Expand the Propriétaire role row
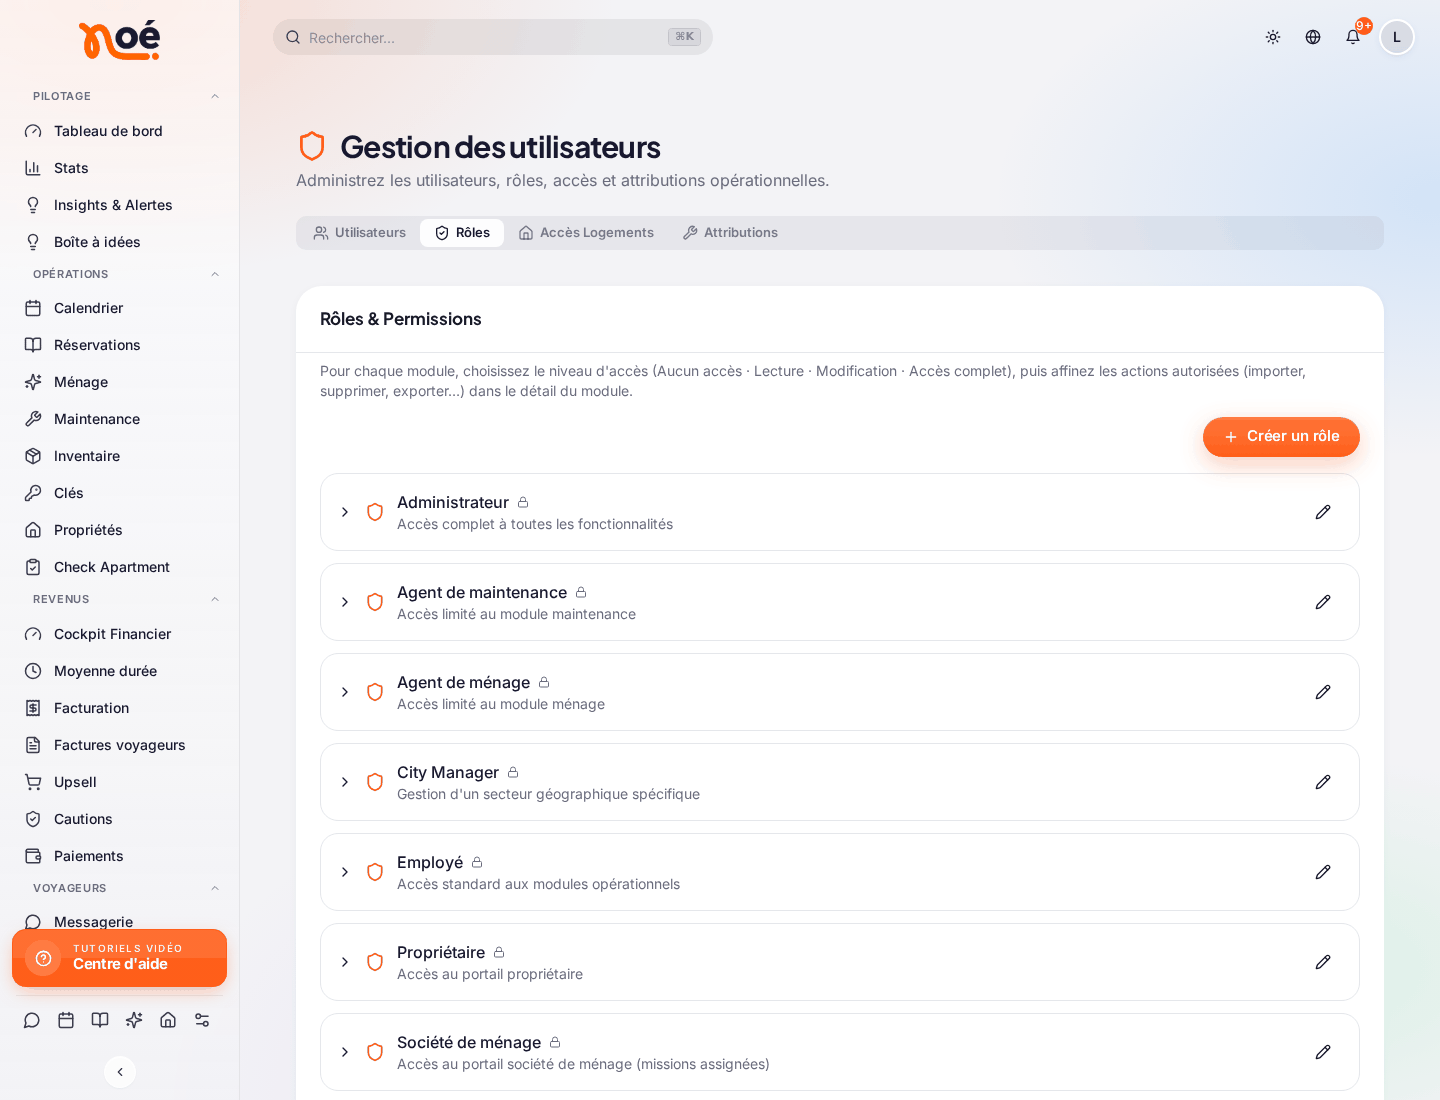Image resolution: width=1440 pixels, height=1100 pixels. [345, 962]
